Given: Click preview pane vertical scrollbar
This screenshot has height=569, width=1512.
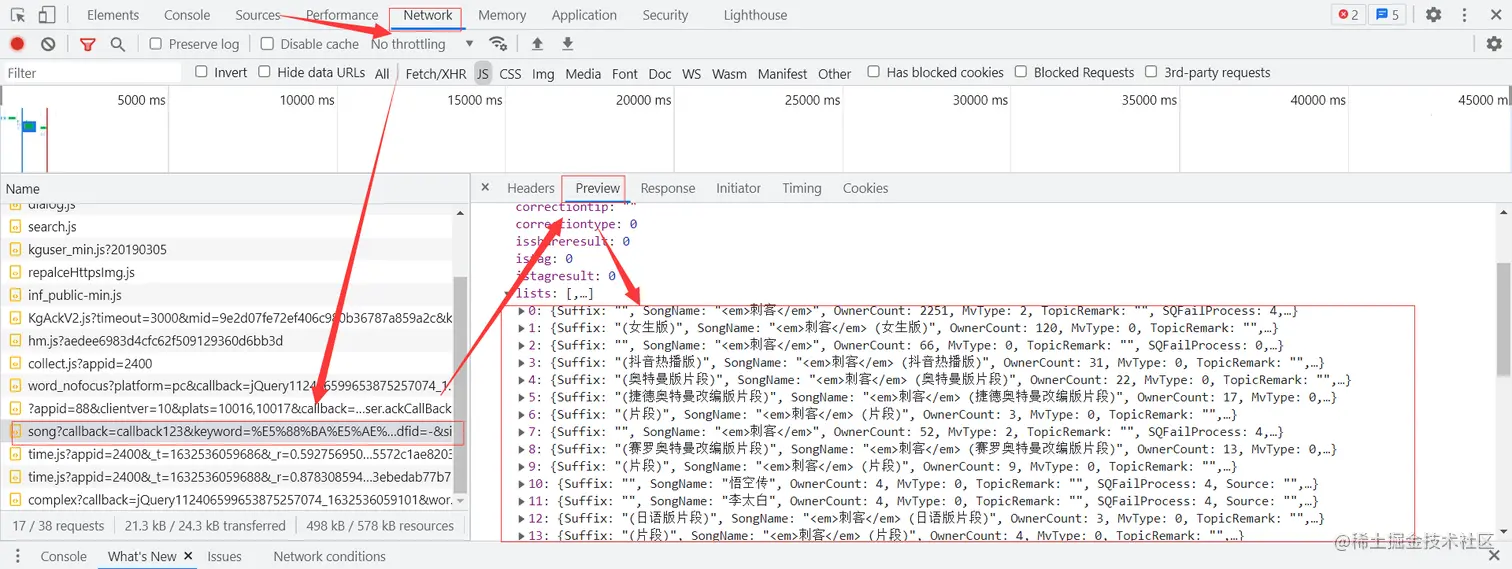Looking at the screenshot, I should click(x=1503, y=320).
